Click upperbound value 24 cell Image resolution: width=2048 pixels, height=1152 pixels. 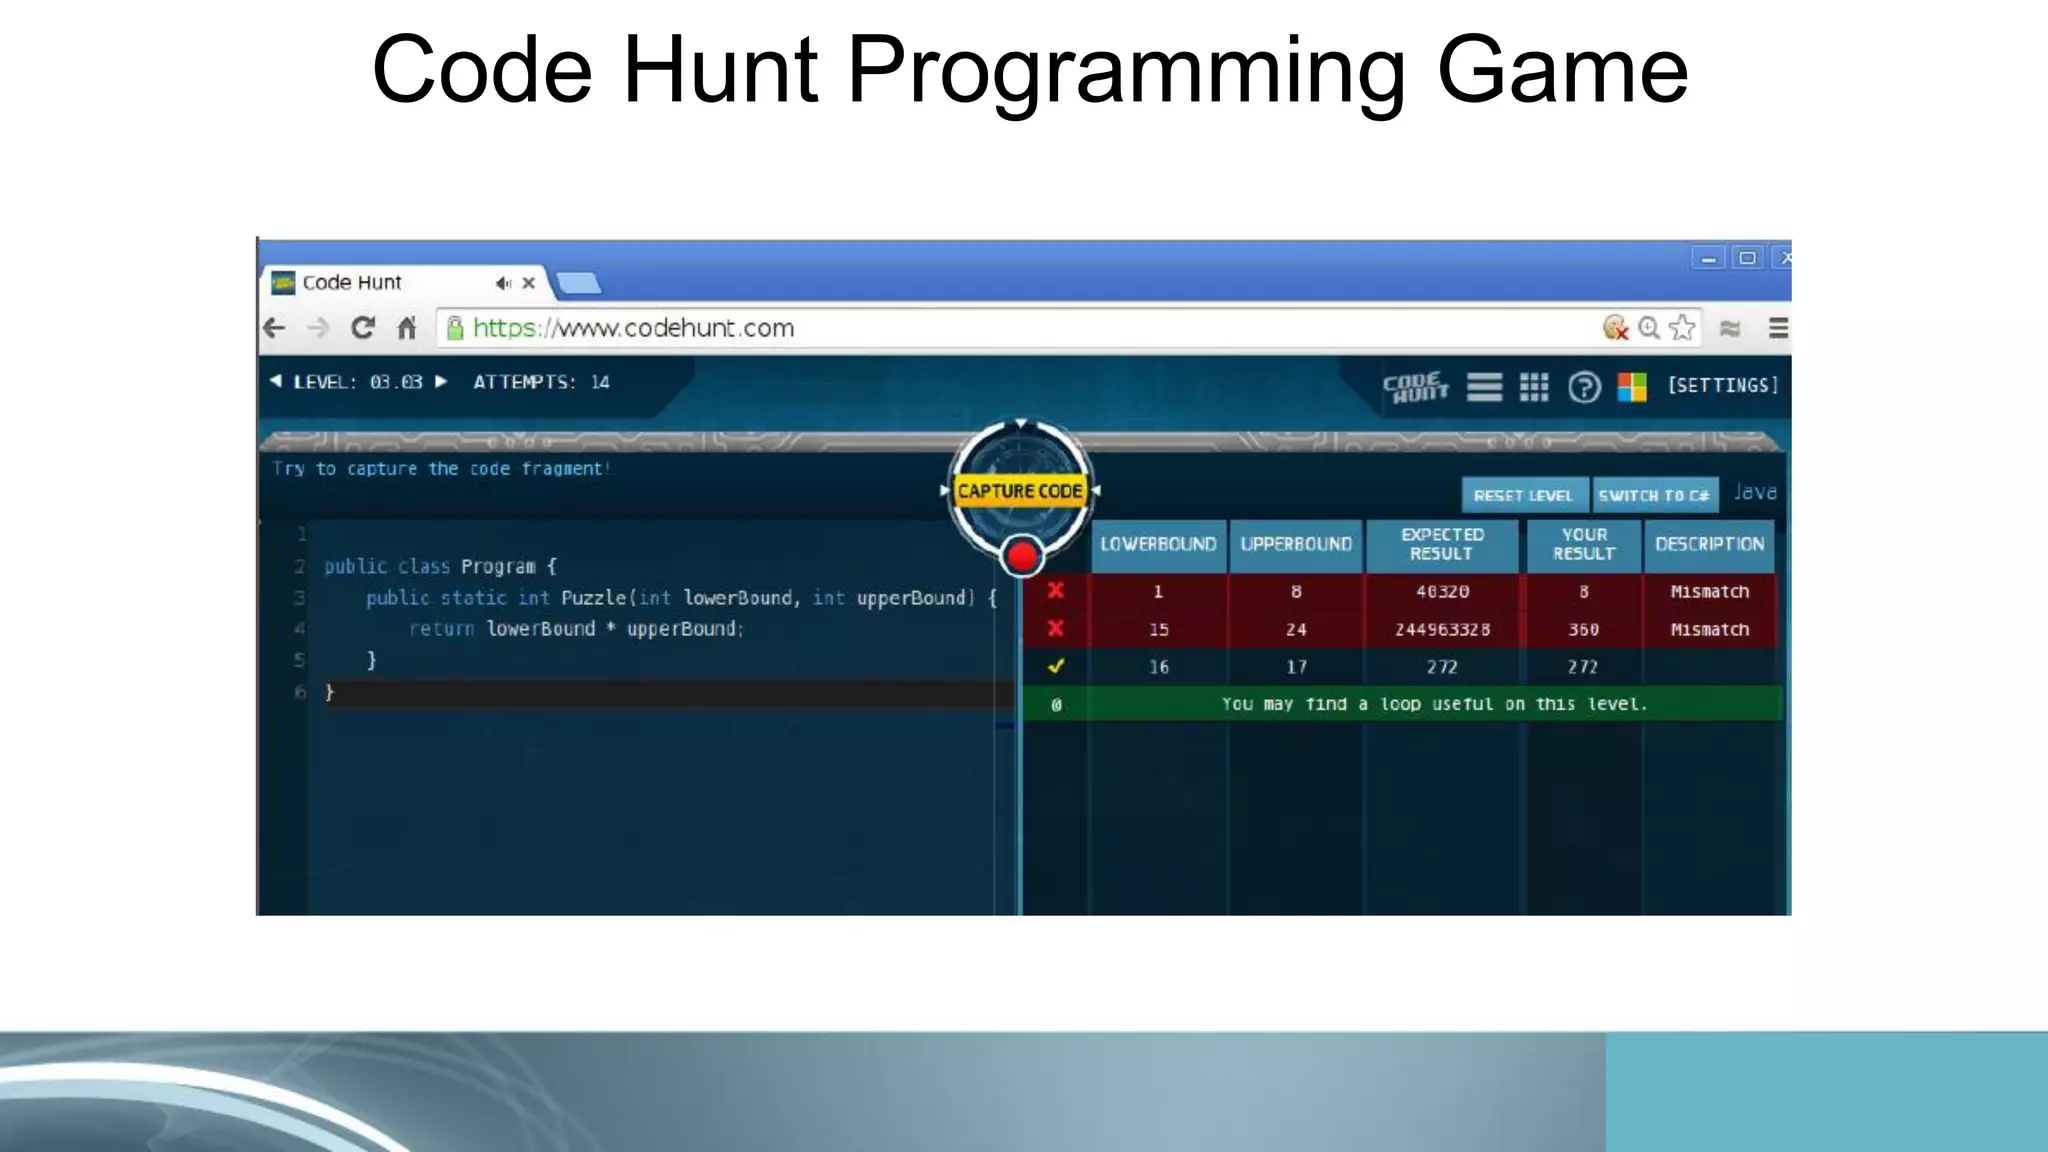(x=1296, y=629)
